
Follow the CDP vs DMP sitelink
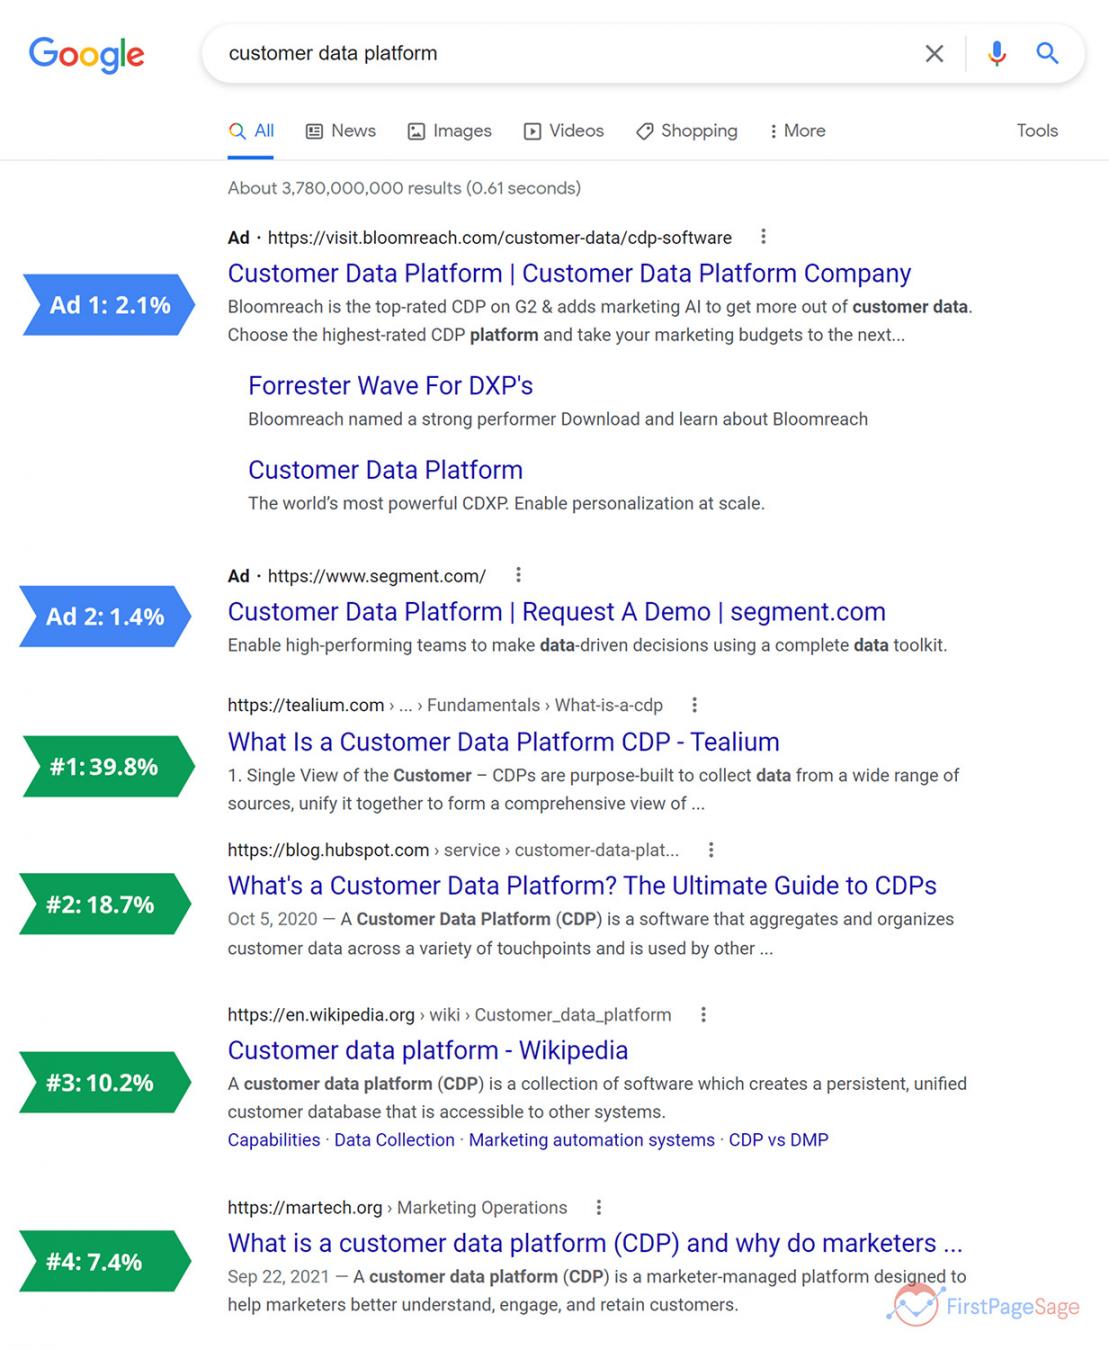[778, 1140]
